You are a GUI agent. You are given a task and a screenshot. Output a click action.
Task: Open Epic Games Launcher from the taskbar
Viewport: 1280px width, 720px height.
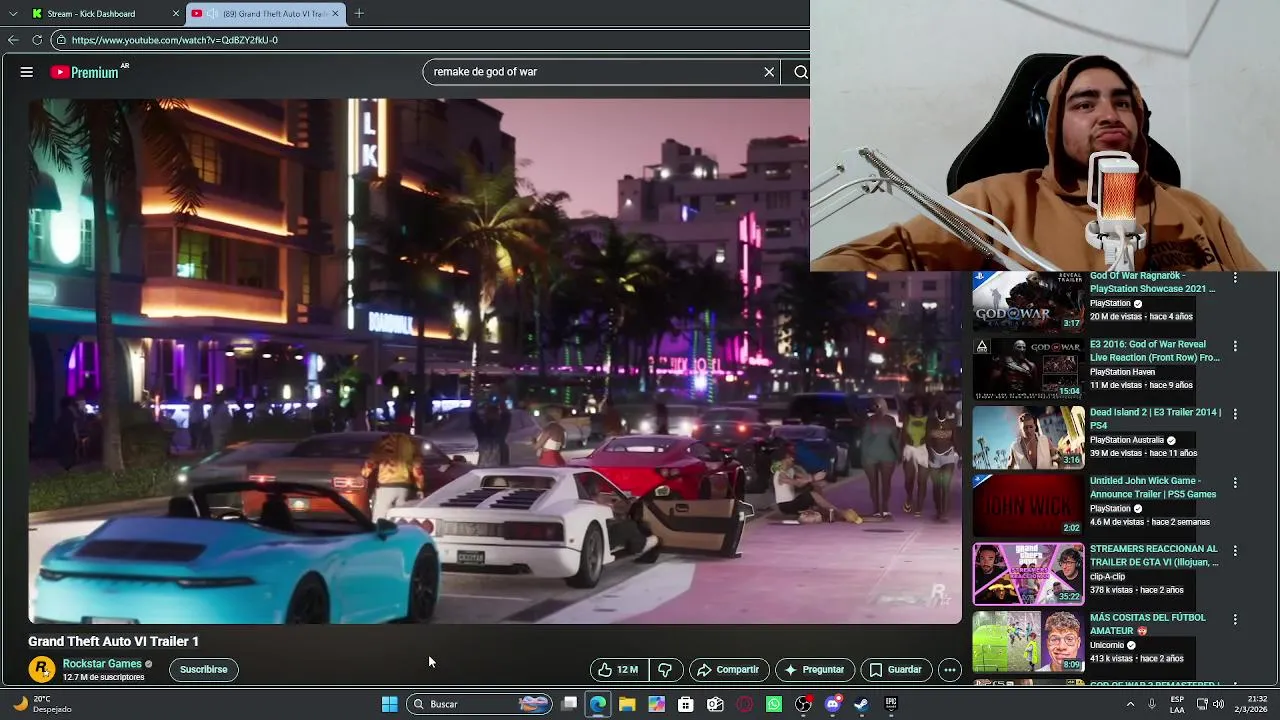coord(891,704)
